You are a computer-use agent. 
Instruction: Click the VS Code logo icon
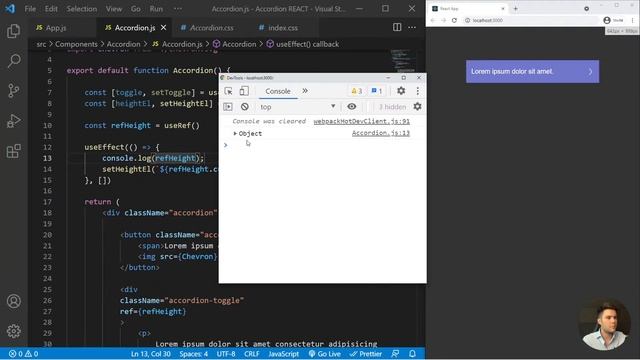click(x=10, y=8)
